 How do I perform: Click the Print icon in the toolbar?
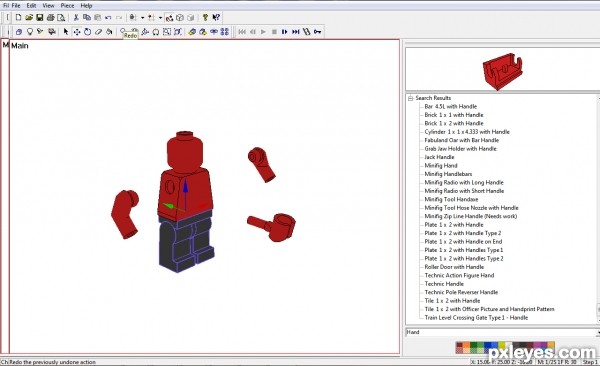click(x=50, y=18)
